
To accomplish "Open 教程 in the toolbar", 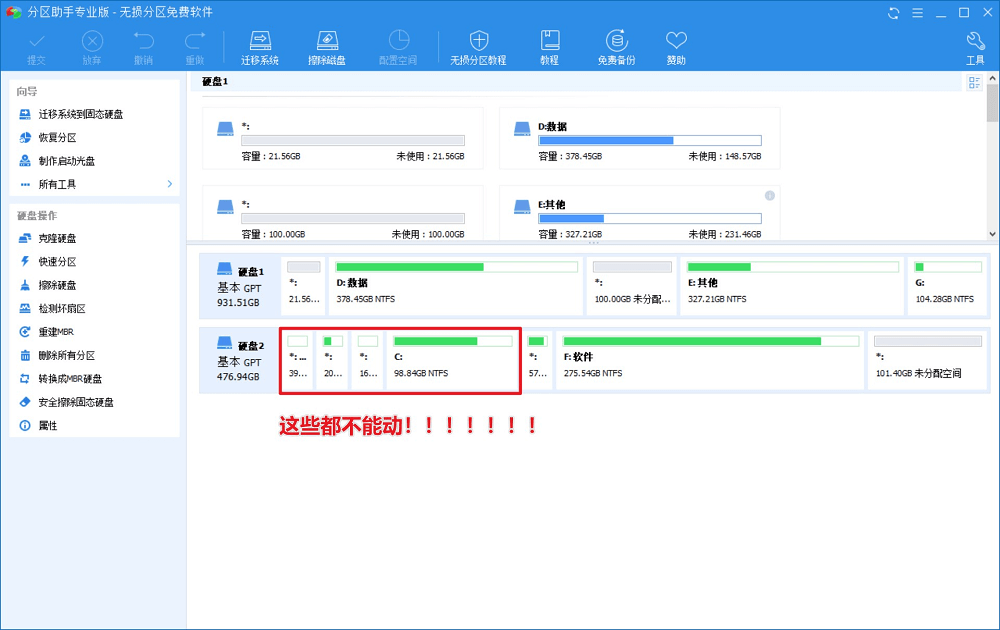I will [549, 47].
